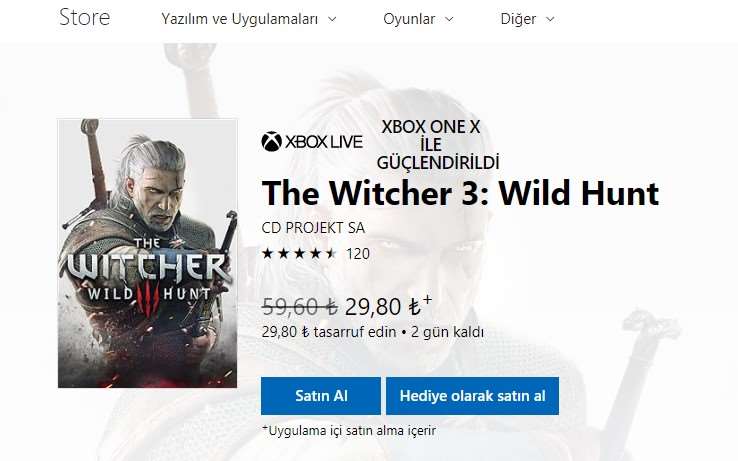Click The Witcher 3: Wild Hunt title

coord(460,193)
